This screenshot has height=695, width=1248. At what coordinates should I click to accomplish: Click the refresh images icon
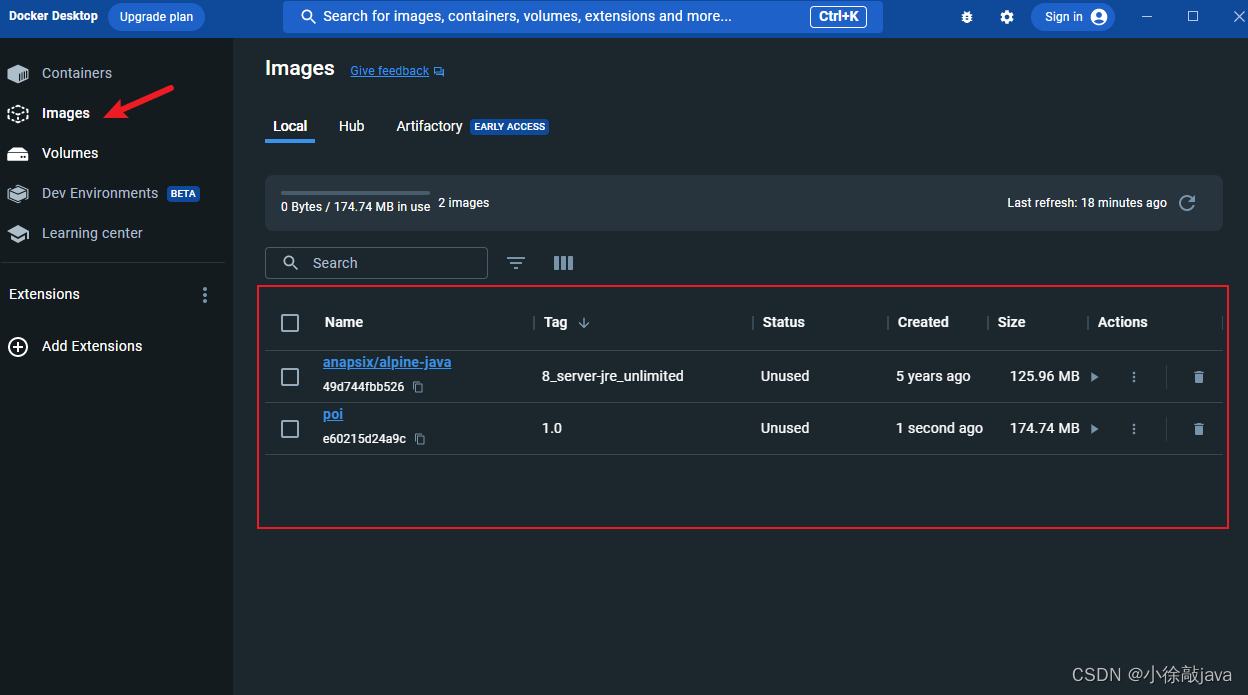[x=1187, y=203]
